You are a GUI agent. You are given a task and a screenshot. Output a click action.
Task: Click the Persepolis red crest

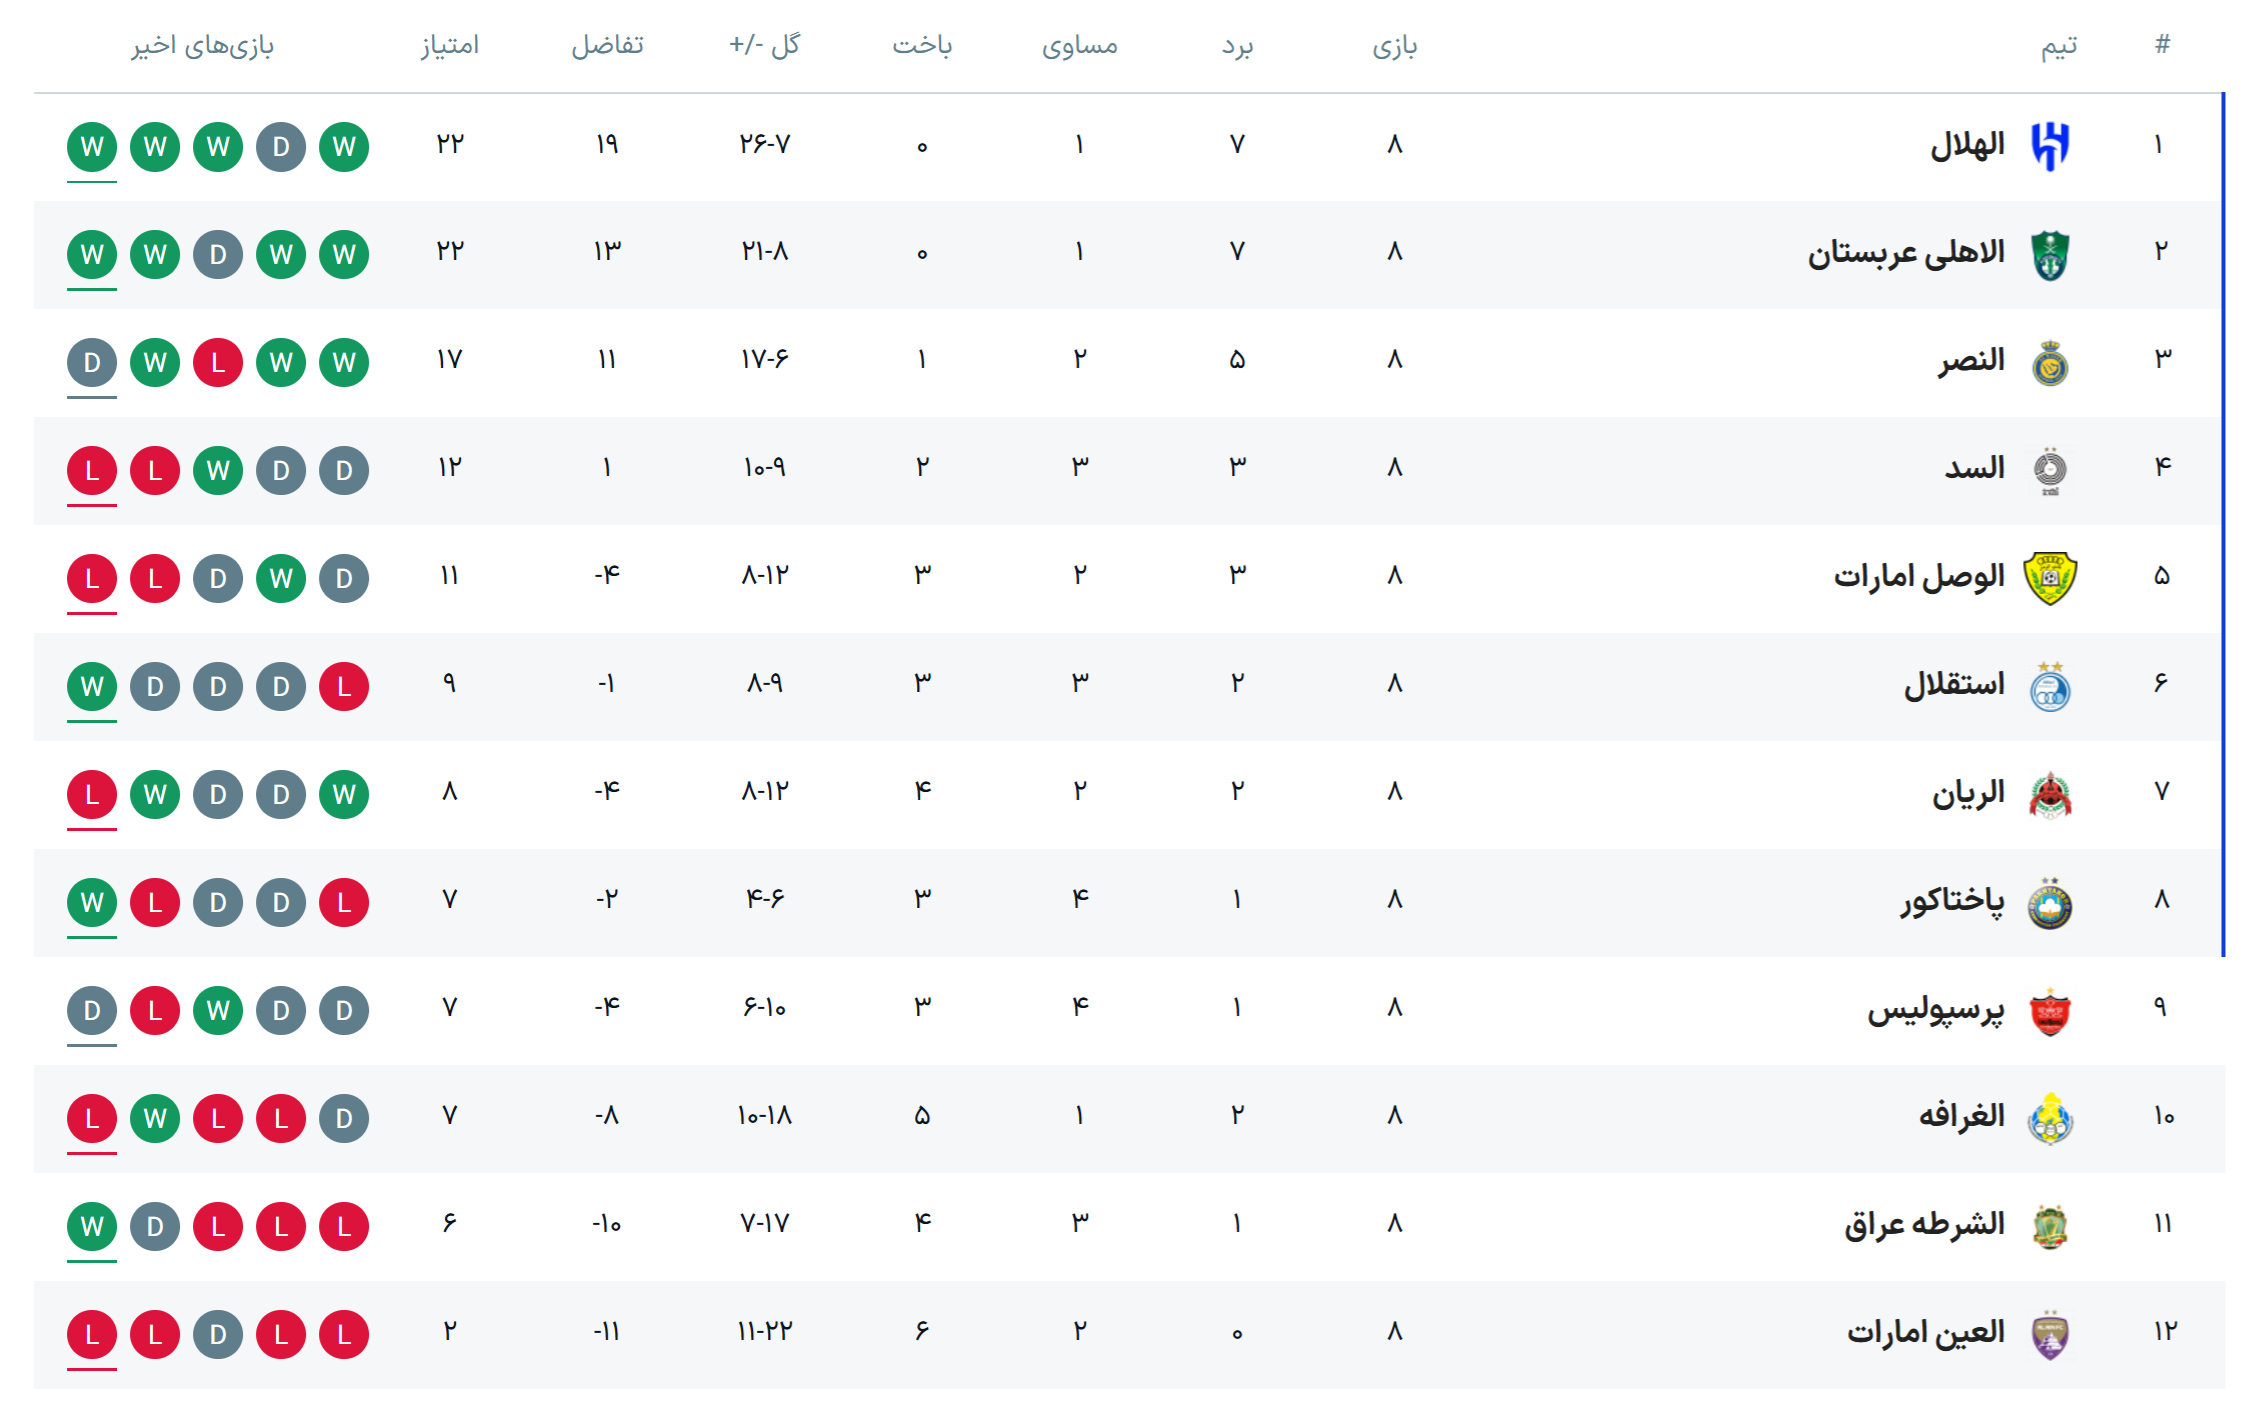point(2050,1011)
